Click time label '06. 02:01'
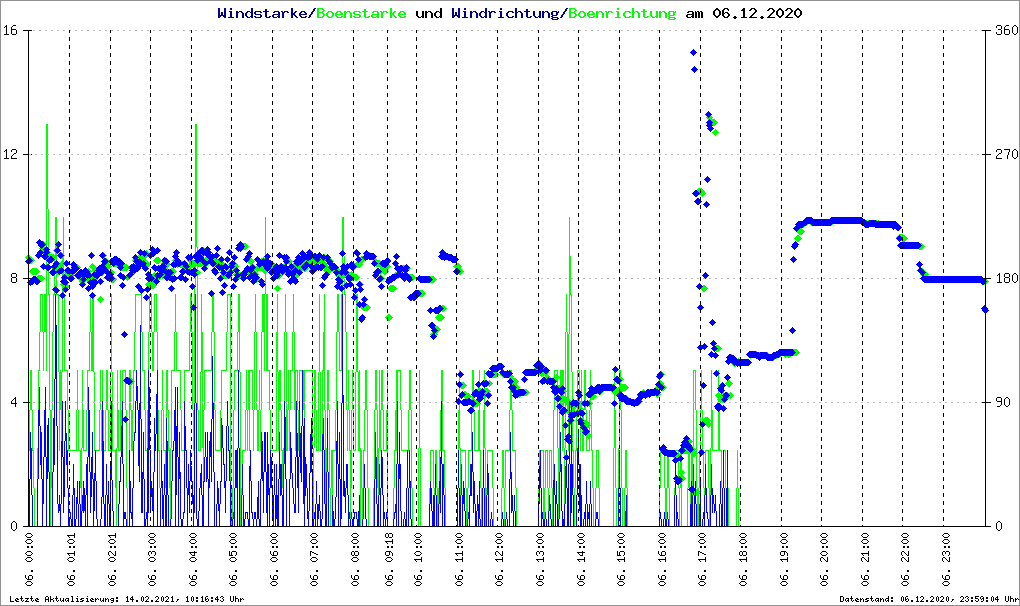The width and height of the screenshot is (1020, 606). tap(111, 560)
